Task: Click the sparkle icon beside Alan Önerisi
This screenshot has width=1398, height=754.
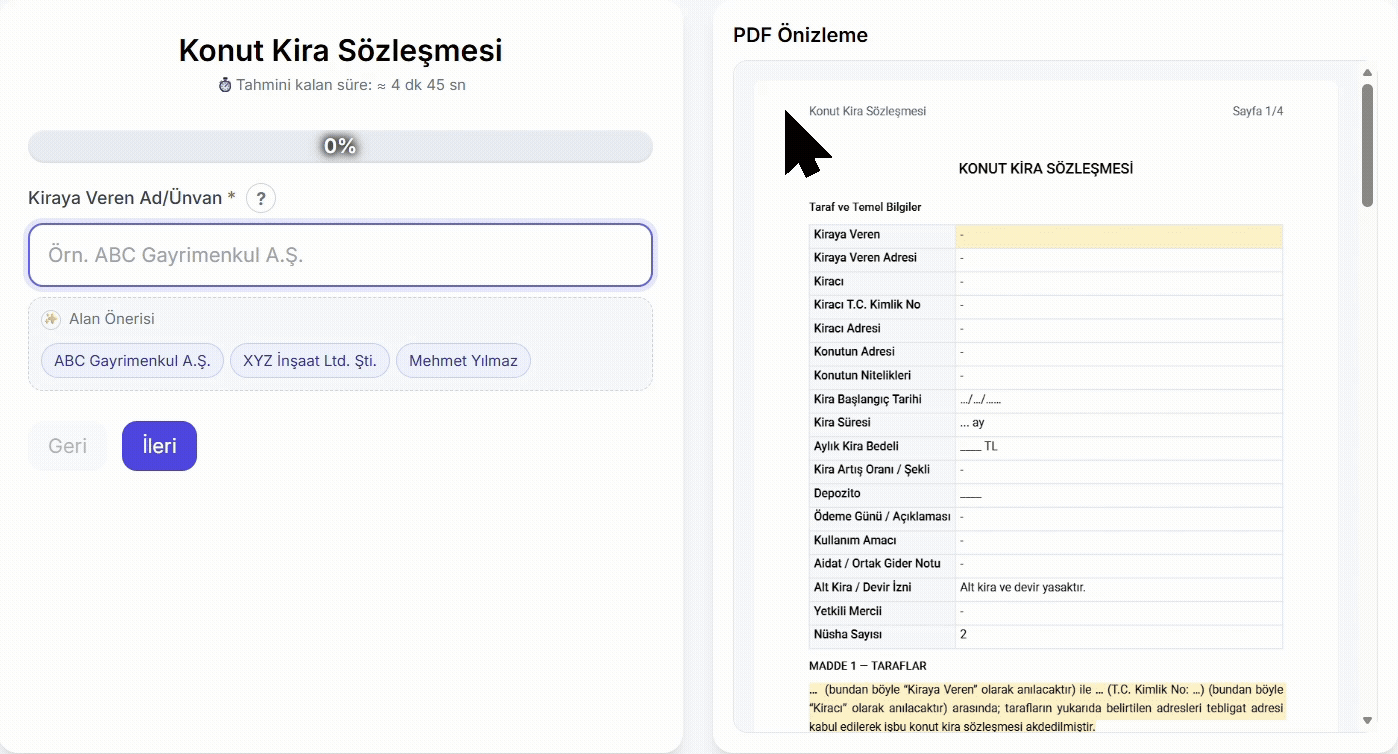Action: tap(51, 319)
